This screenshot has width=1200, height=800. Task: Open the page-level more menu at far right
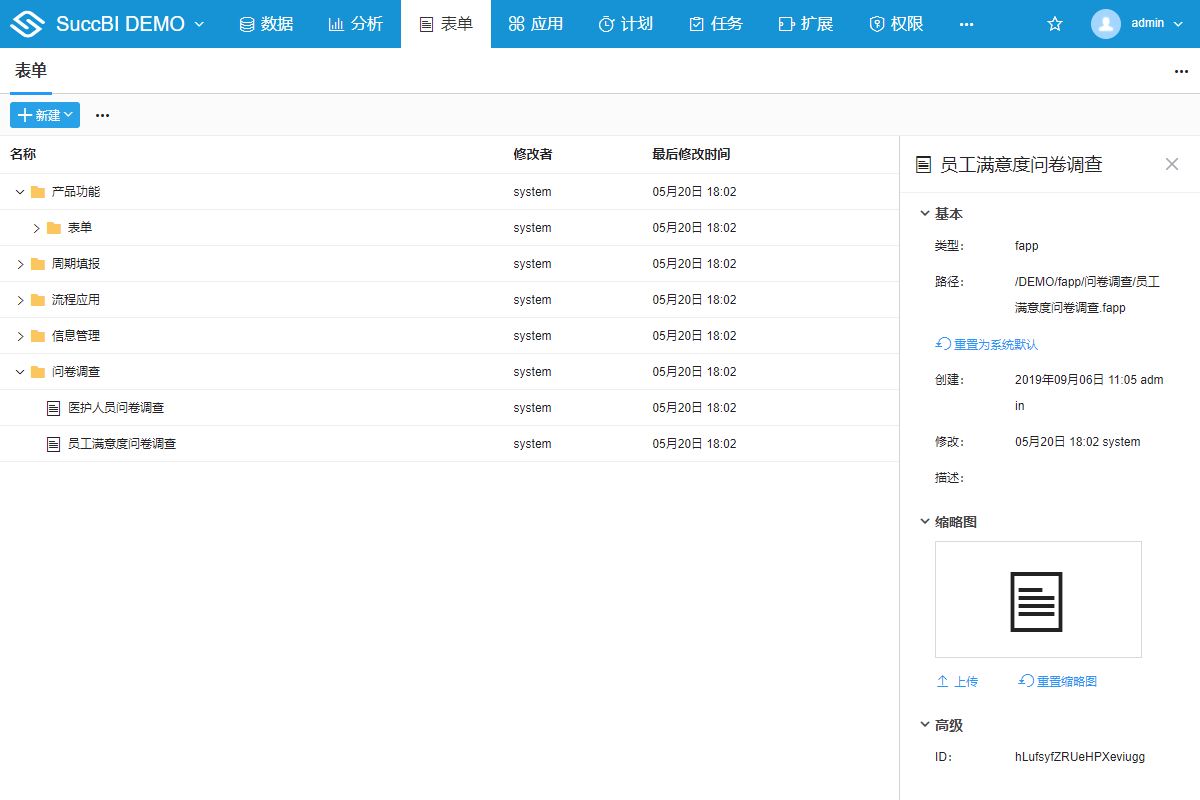point(1181,71)
